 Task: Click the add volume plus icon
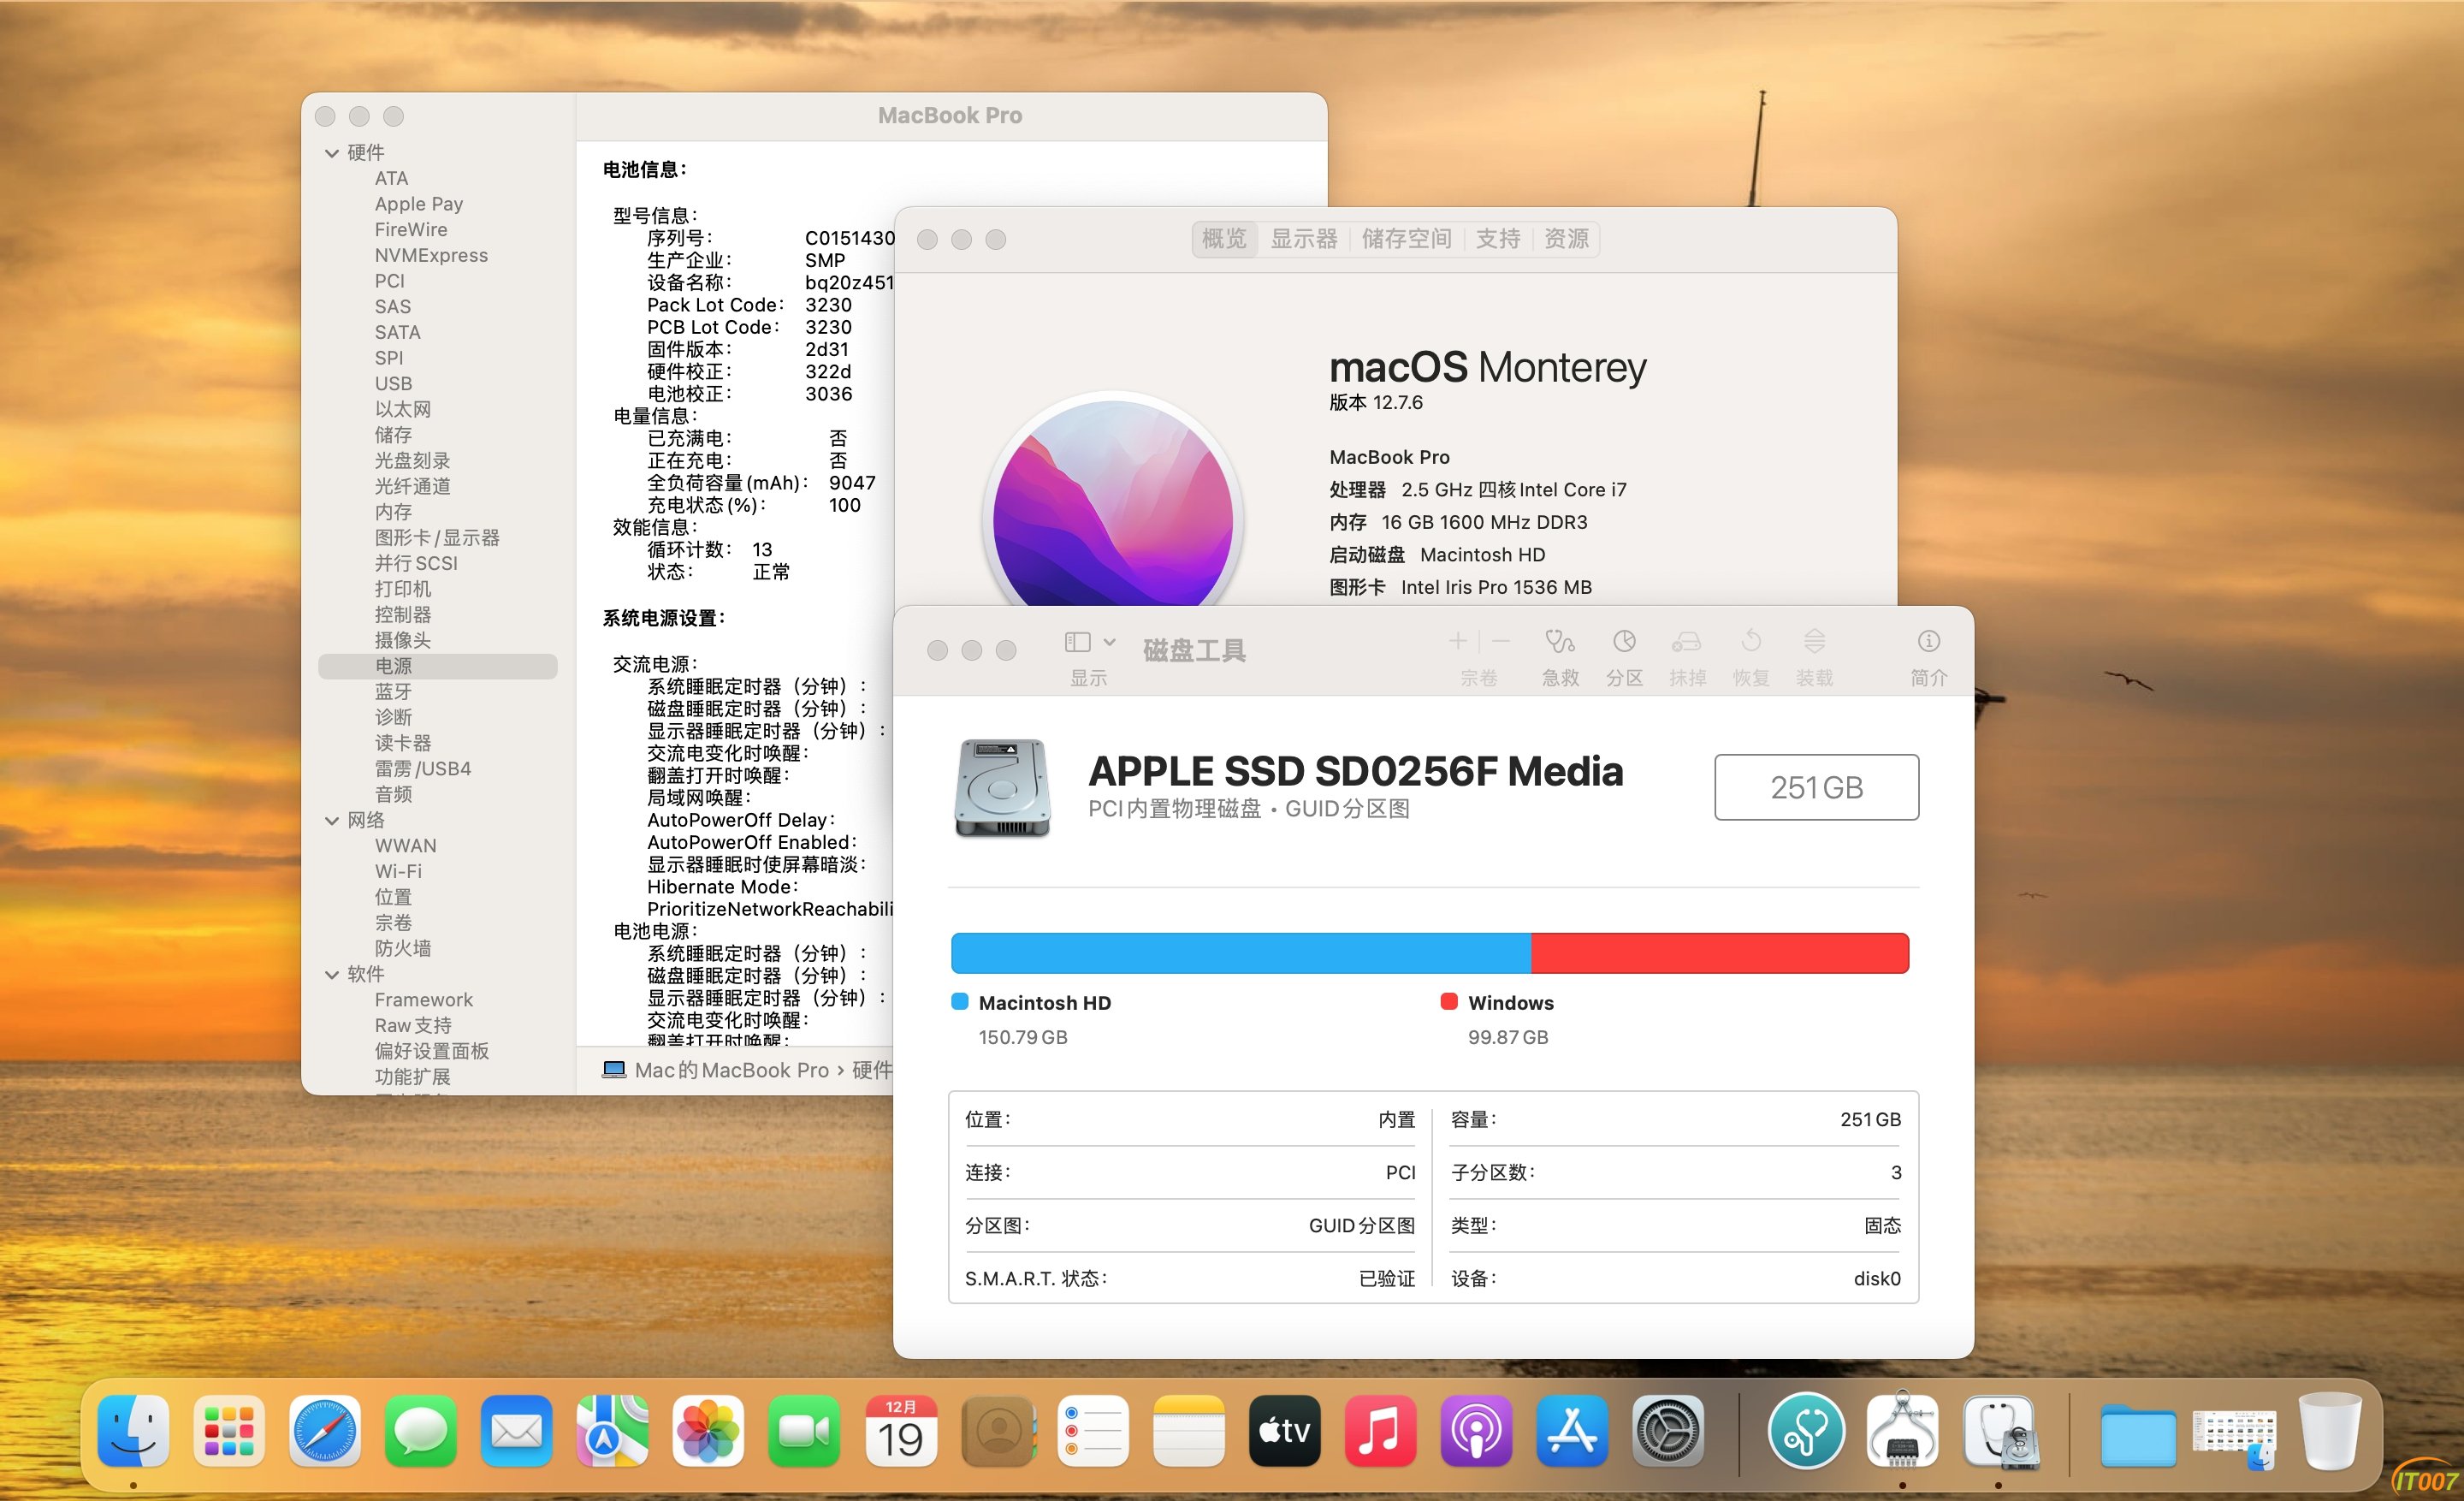[1458, 641]
